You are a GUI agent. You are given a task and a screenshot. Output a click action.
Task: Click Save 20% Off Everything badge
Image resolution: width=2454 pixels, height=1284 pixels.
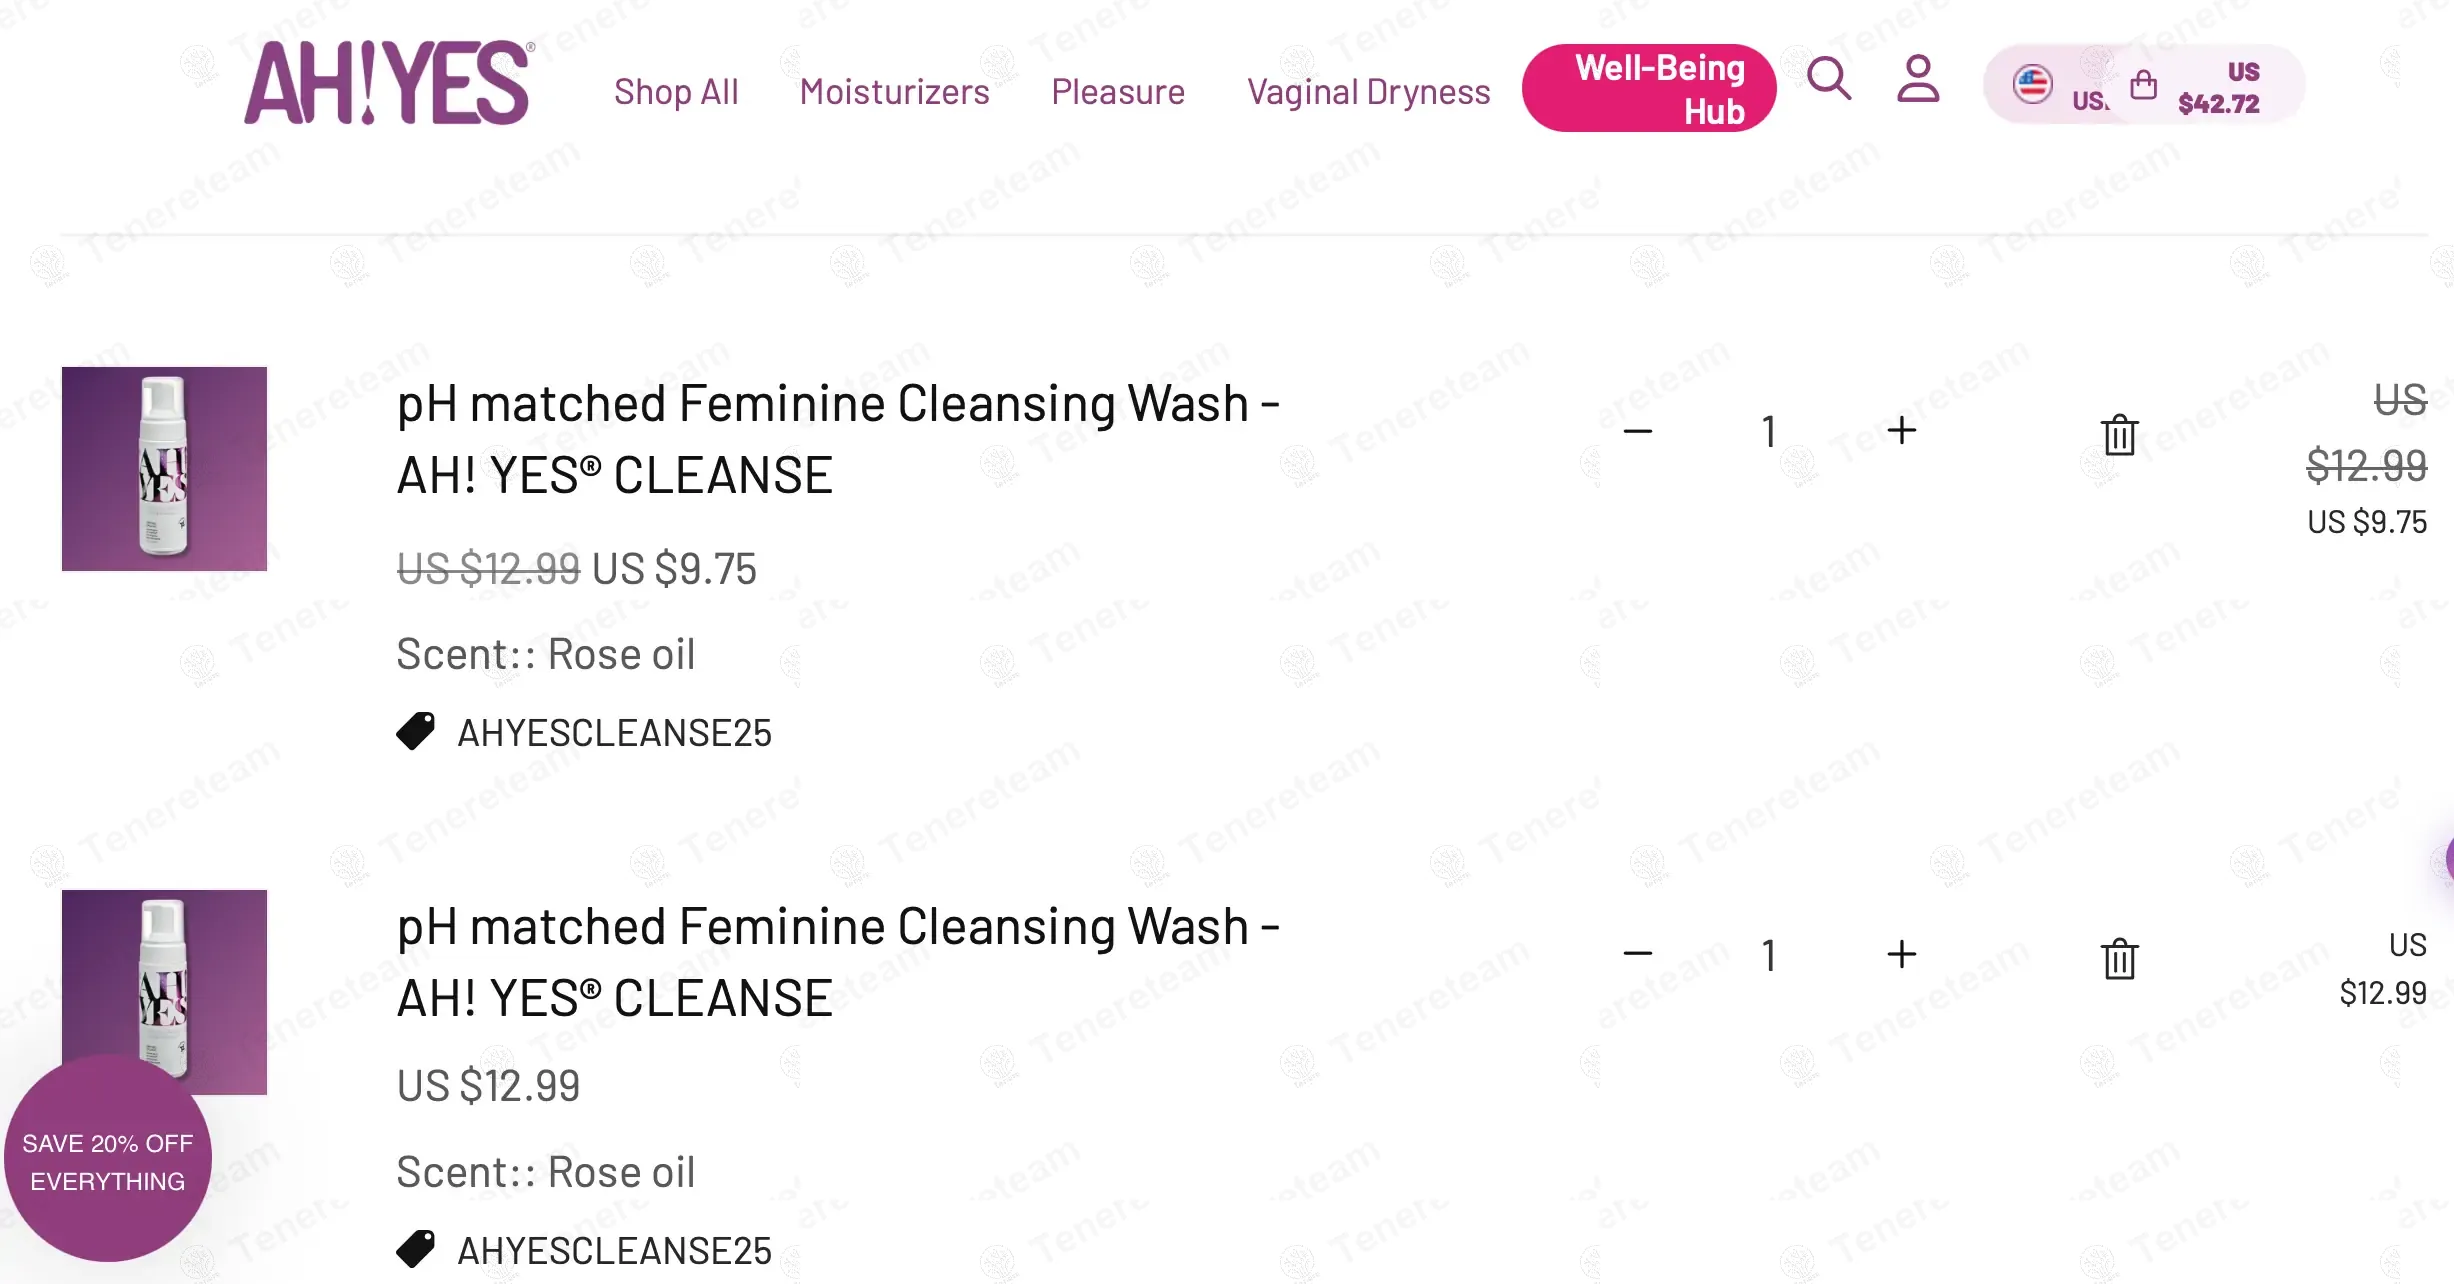point(108,1162)
